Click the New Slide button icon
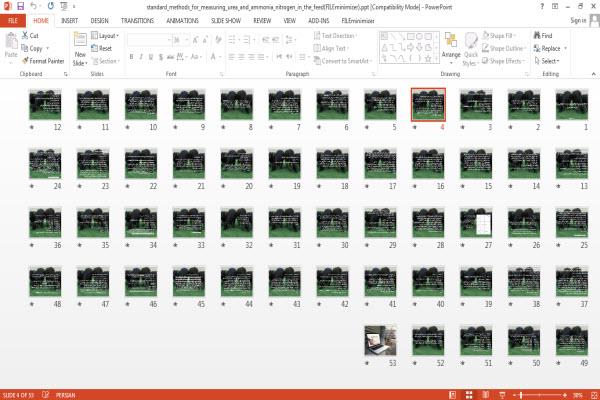The width and height of the screenshot is (600, 400). (x=80, y=41)
